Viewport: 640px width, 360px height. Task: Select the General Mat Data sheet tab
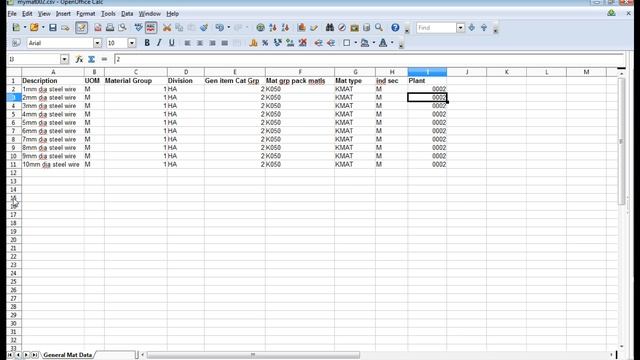(67, 355)
